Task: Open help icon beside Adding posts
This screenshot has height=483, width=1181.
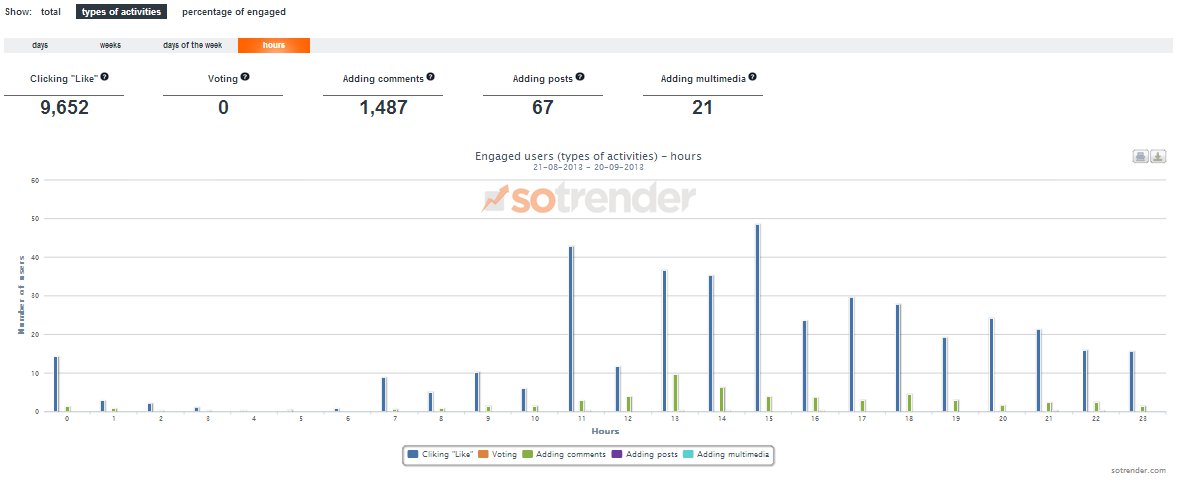Action: point(580,77)
